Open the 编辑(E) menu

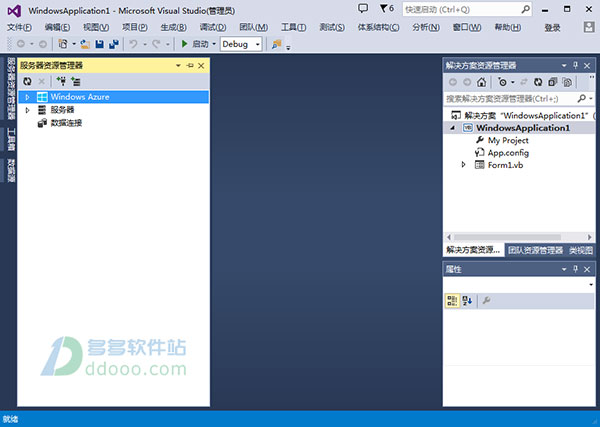[57, 27]
